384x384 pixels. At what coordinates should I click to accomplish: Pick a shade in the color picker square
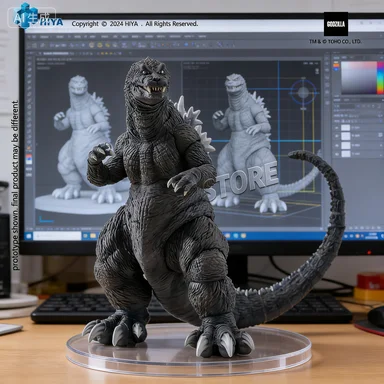tap(359, 77)
